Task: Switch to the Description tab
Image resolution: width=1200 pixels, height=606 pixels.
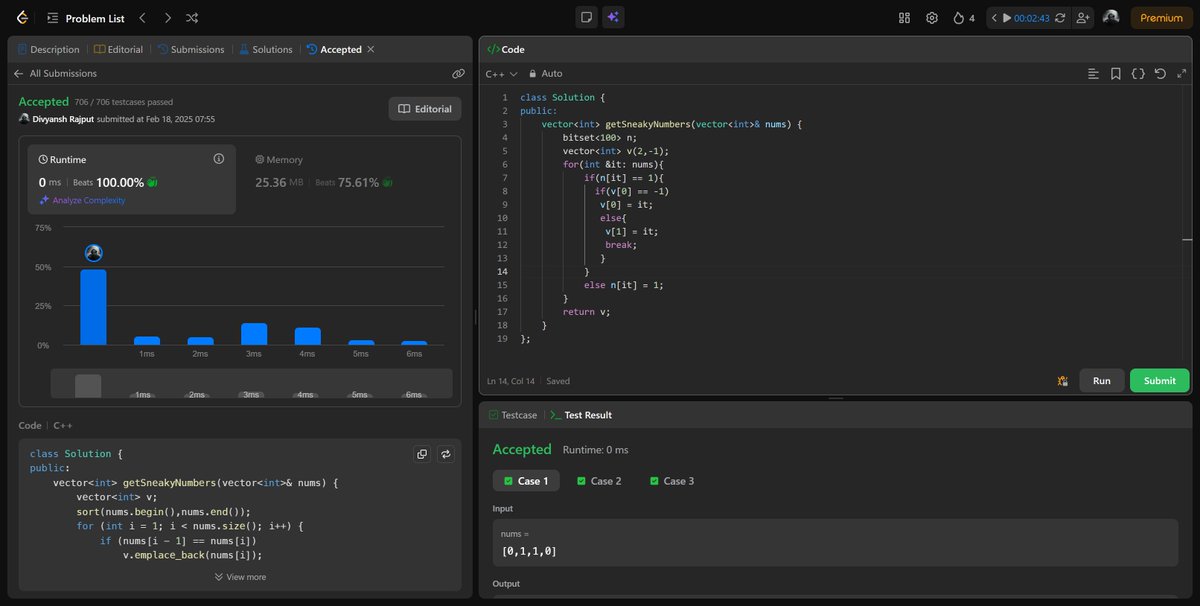Action: click(x=48, y=49)
